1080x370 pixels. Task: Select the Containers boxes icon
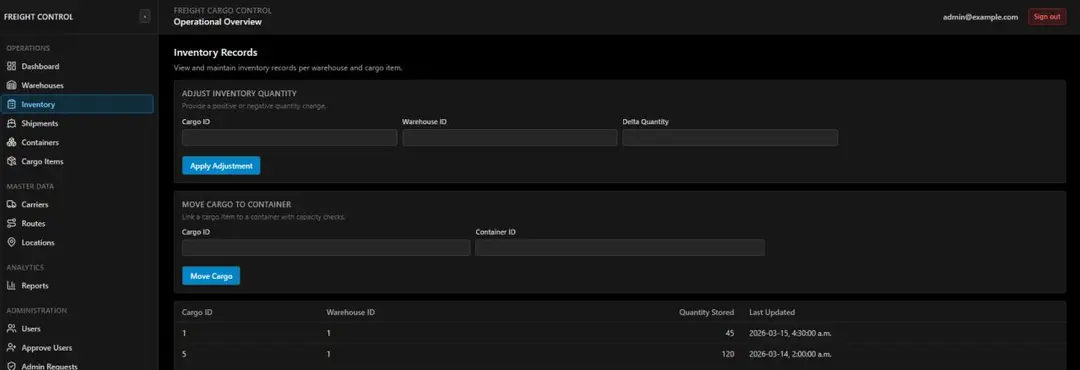coord(11,143)
